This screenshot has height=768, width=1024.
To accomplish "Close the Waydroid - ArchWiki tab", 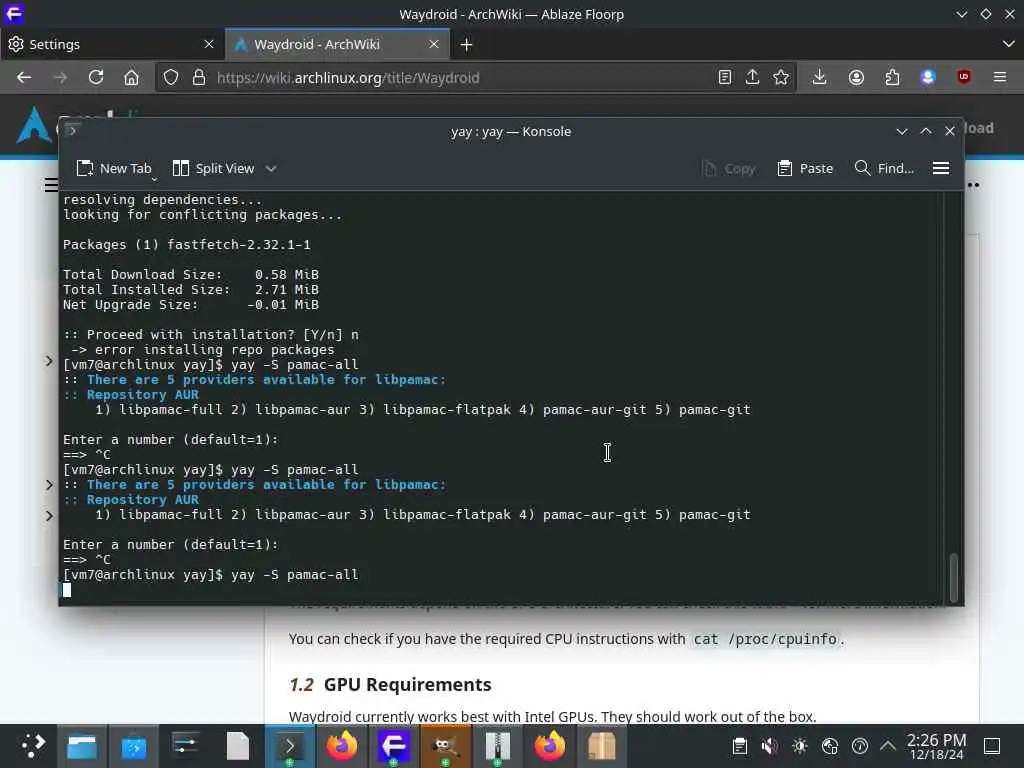I will coord(434,44).
